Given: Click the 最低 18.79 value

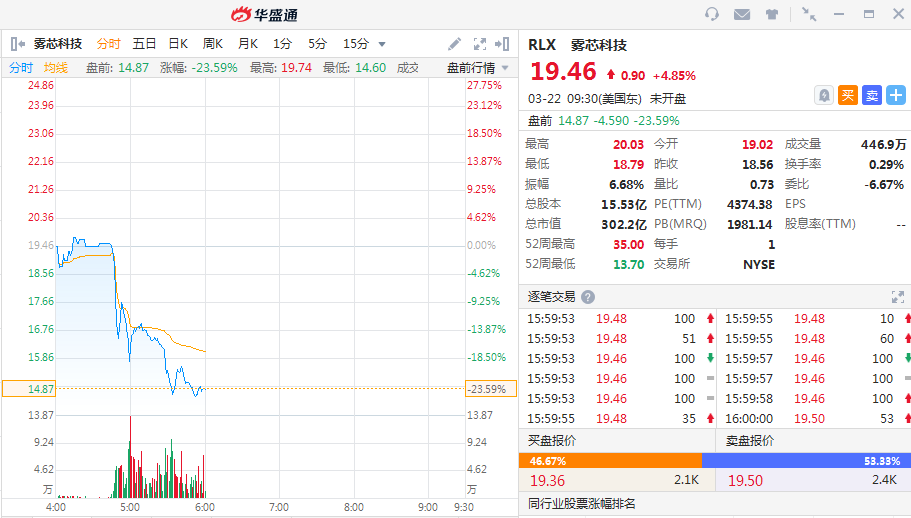Looking at the screenshot, I should click(628, 164).
